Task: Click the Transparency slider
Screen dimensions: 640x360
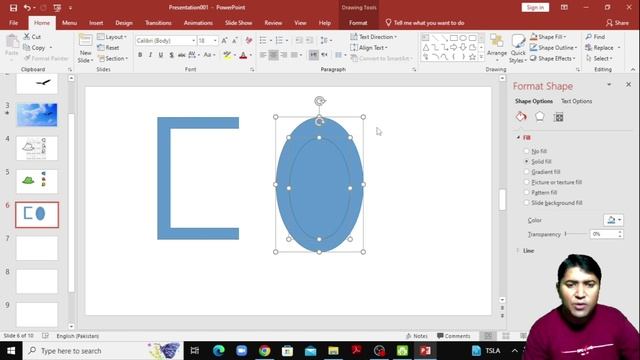Action: [576, 234]
